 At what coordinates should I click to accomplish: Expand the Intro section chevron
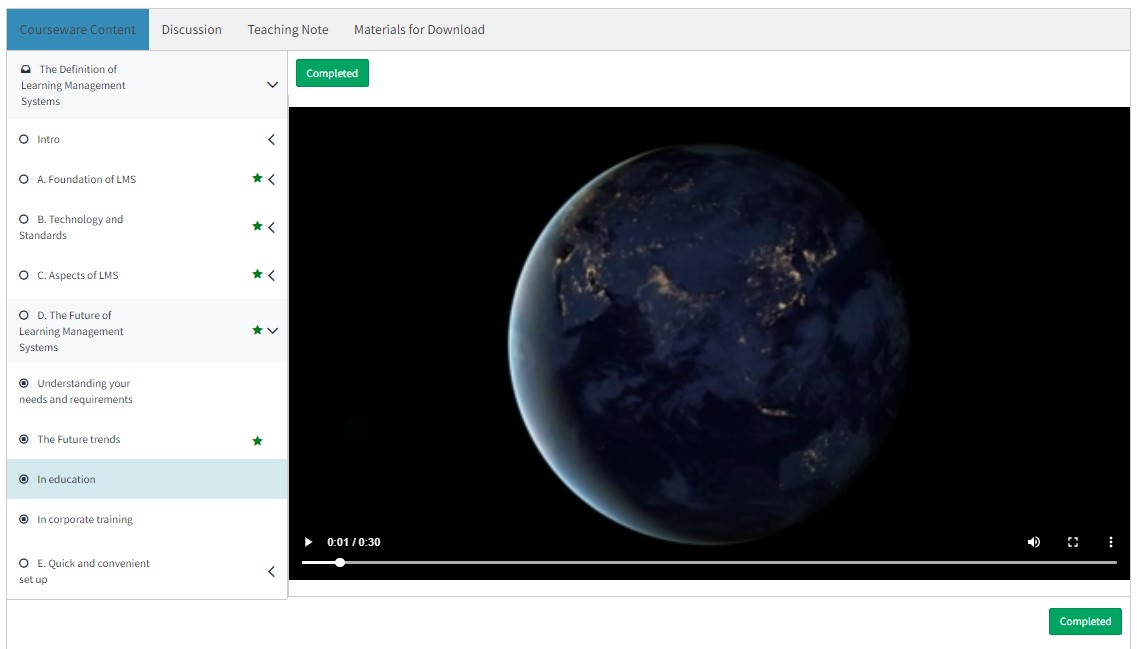(271, 140)
